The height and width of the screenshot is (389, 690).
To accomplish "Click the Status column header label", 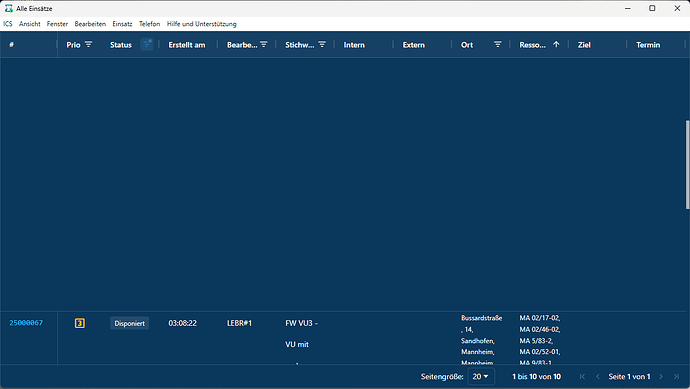I will coord(121,45).
